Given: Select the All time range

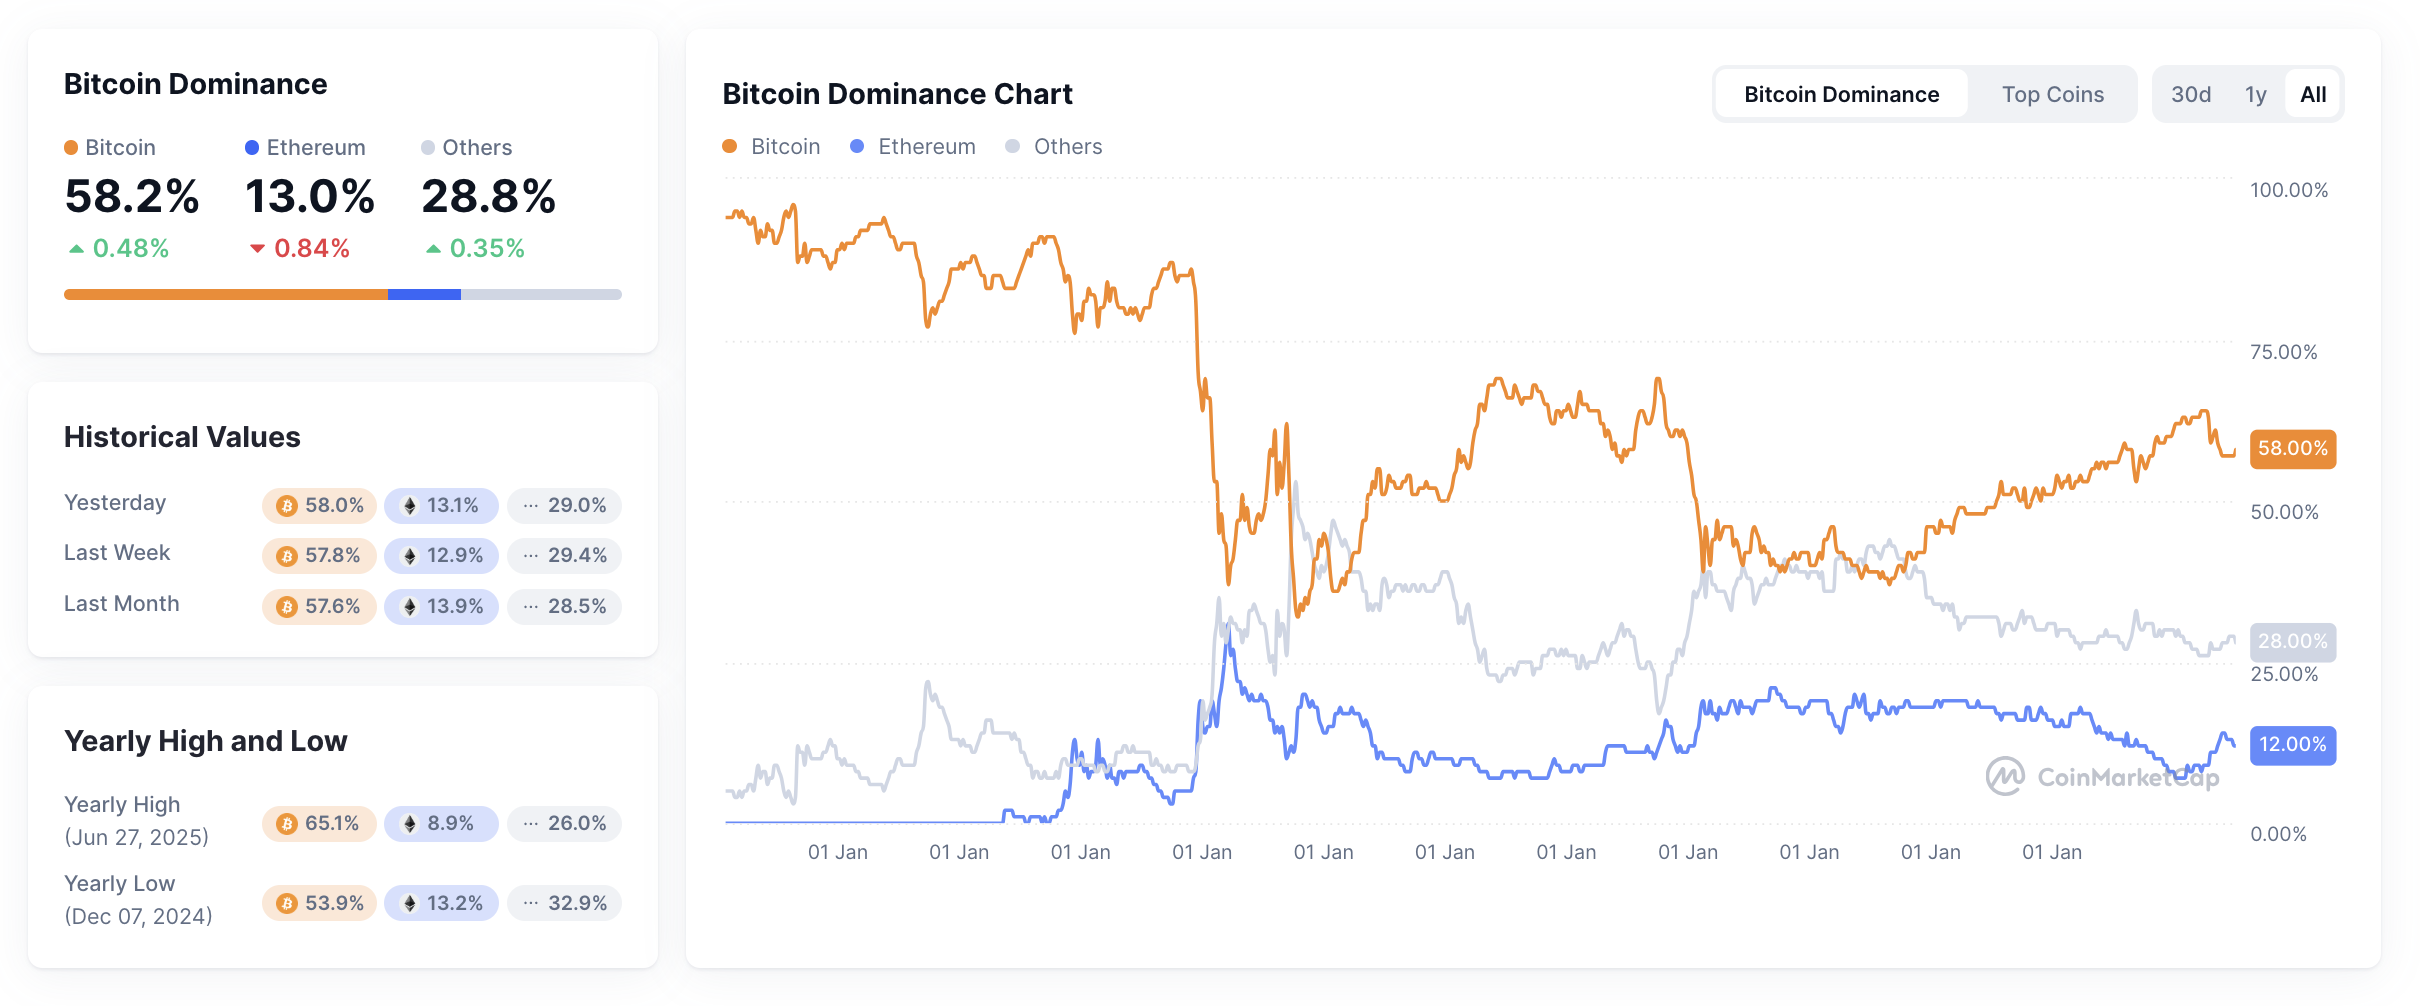Looking at the screenshot, I should click(x=2313, y=95).
